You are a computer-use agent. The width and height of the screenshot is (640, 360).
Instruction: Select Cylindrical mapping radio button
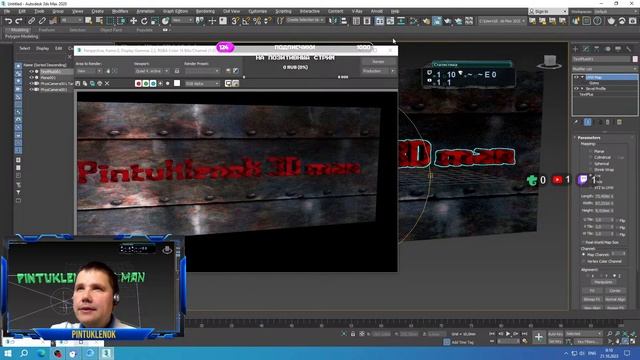590,157
